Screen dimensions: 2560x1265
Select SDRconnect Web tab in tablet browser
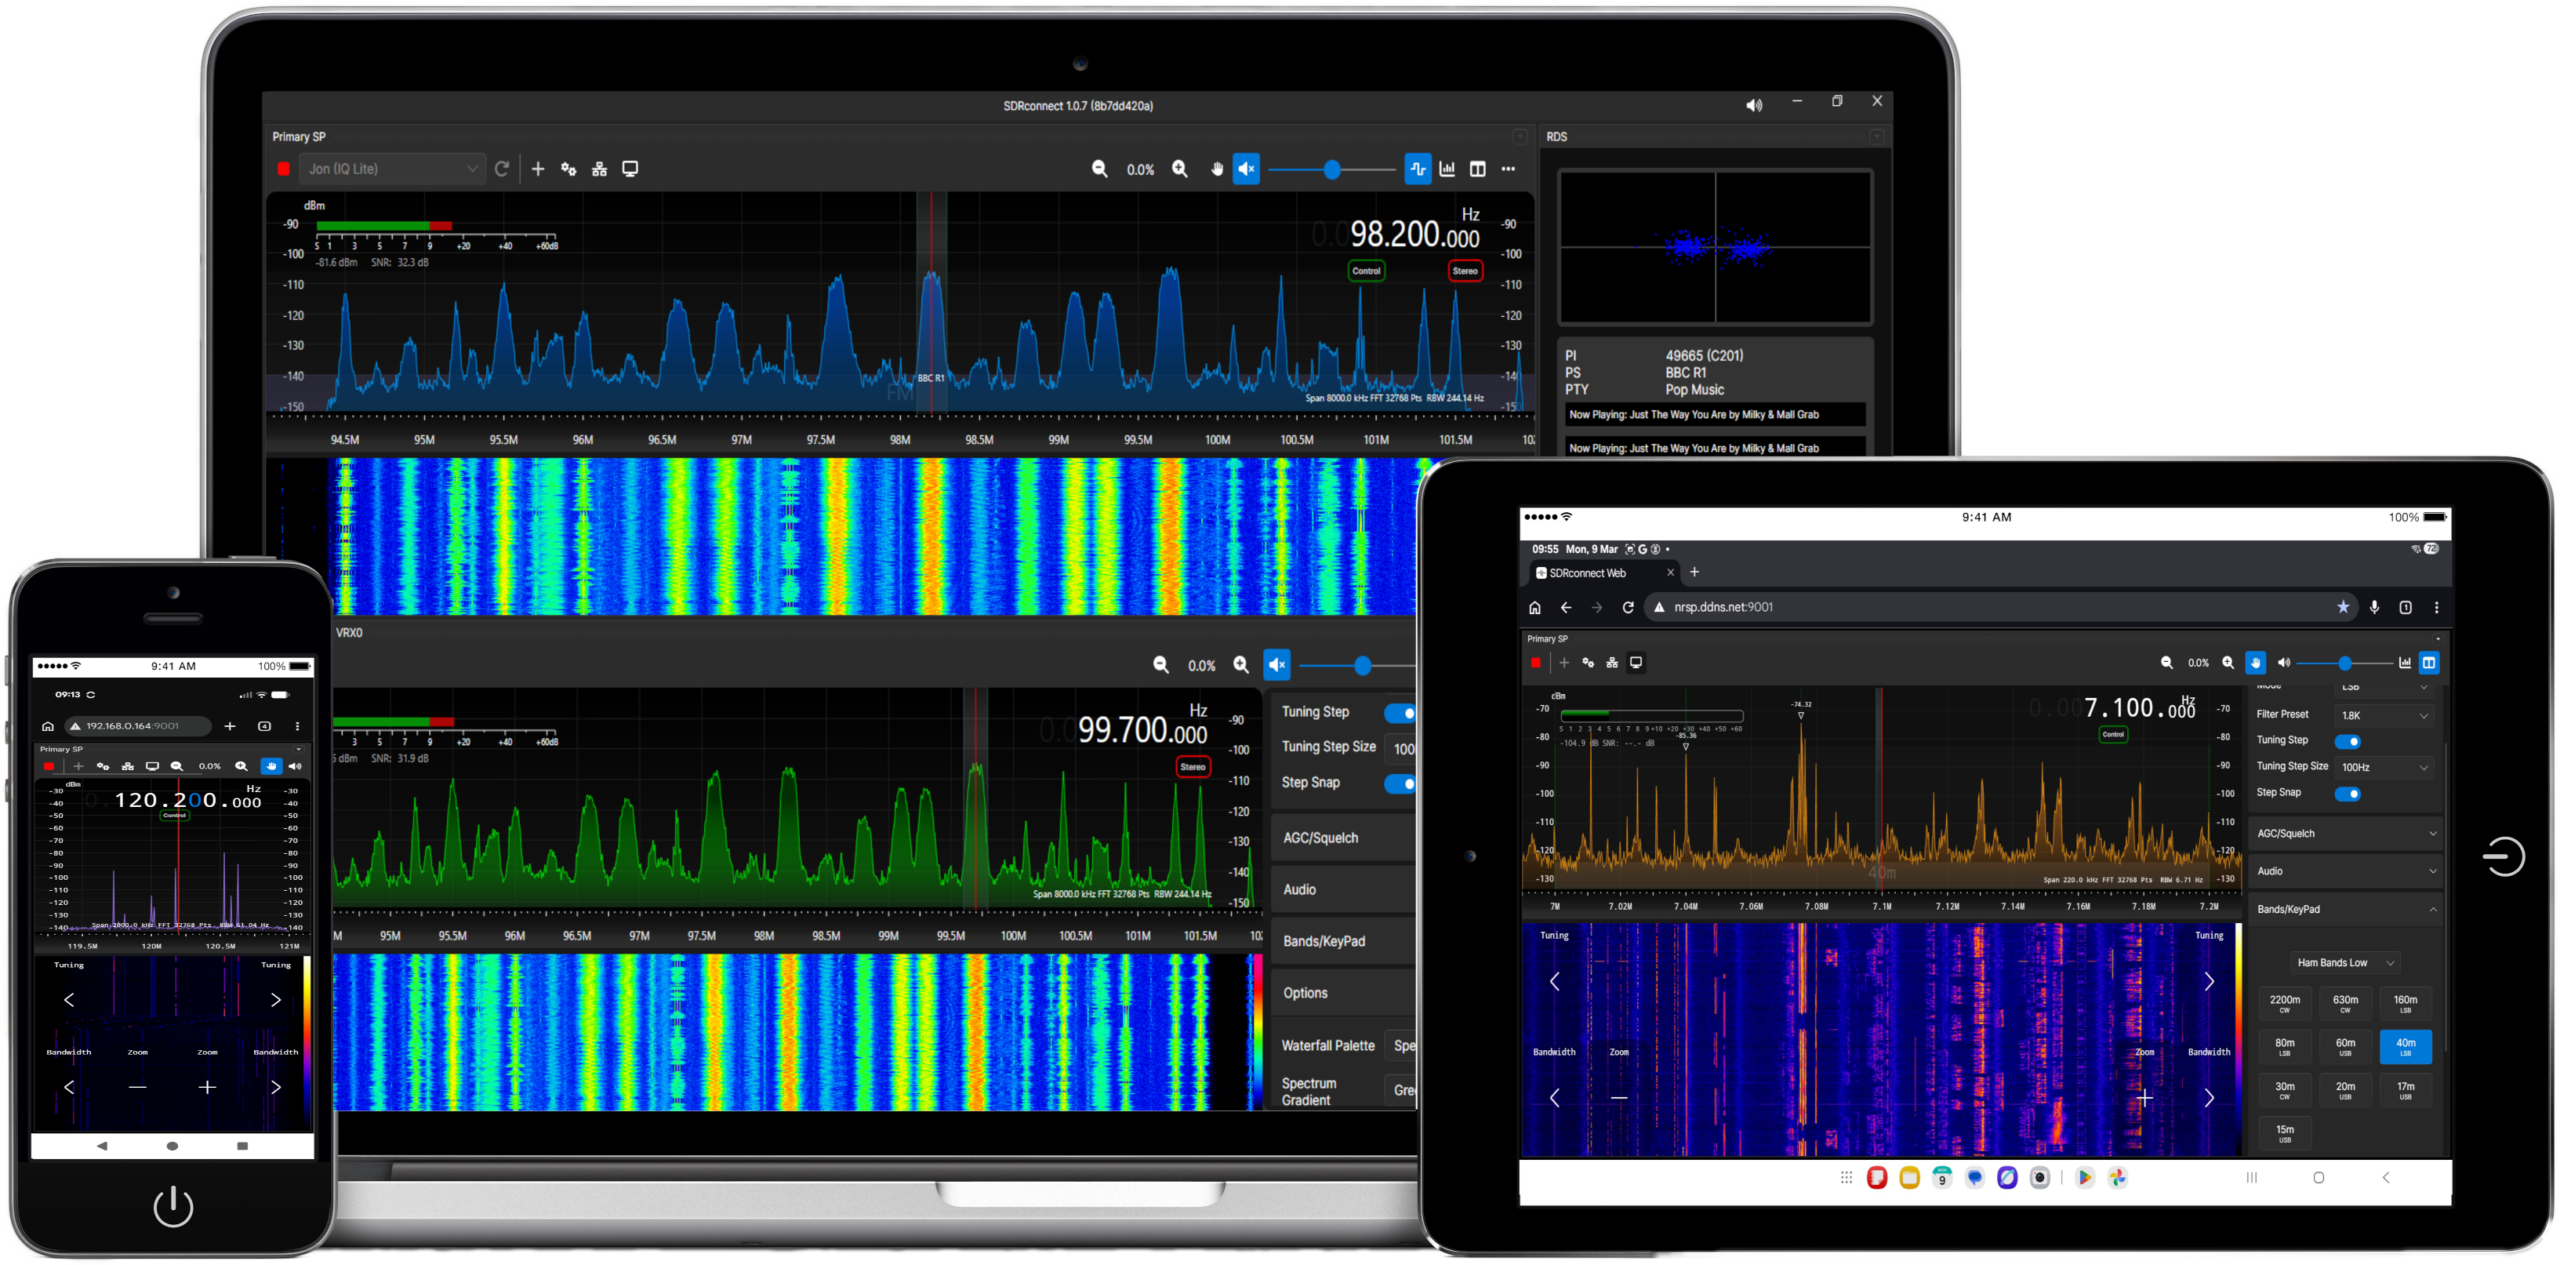1603,573
